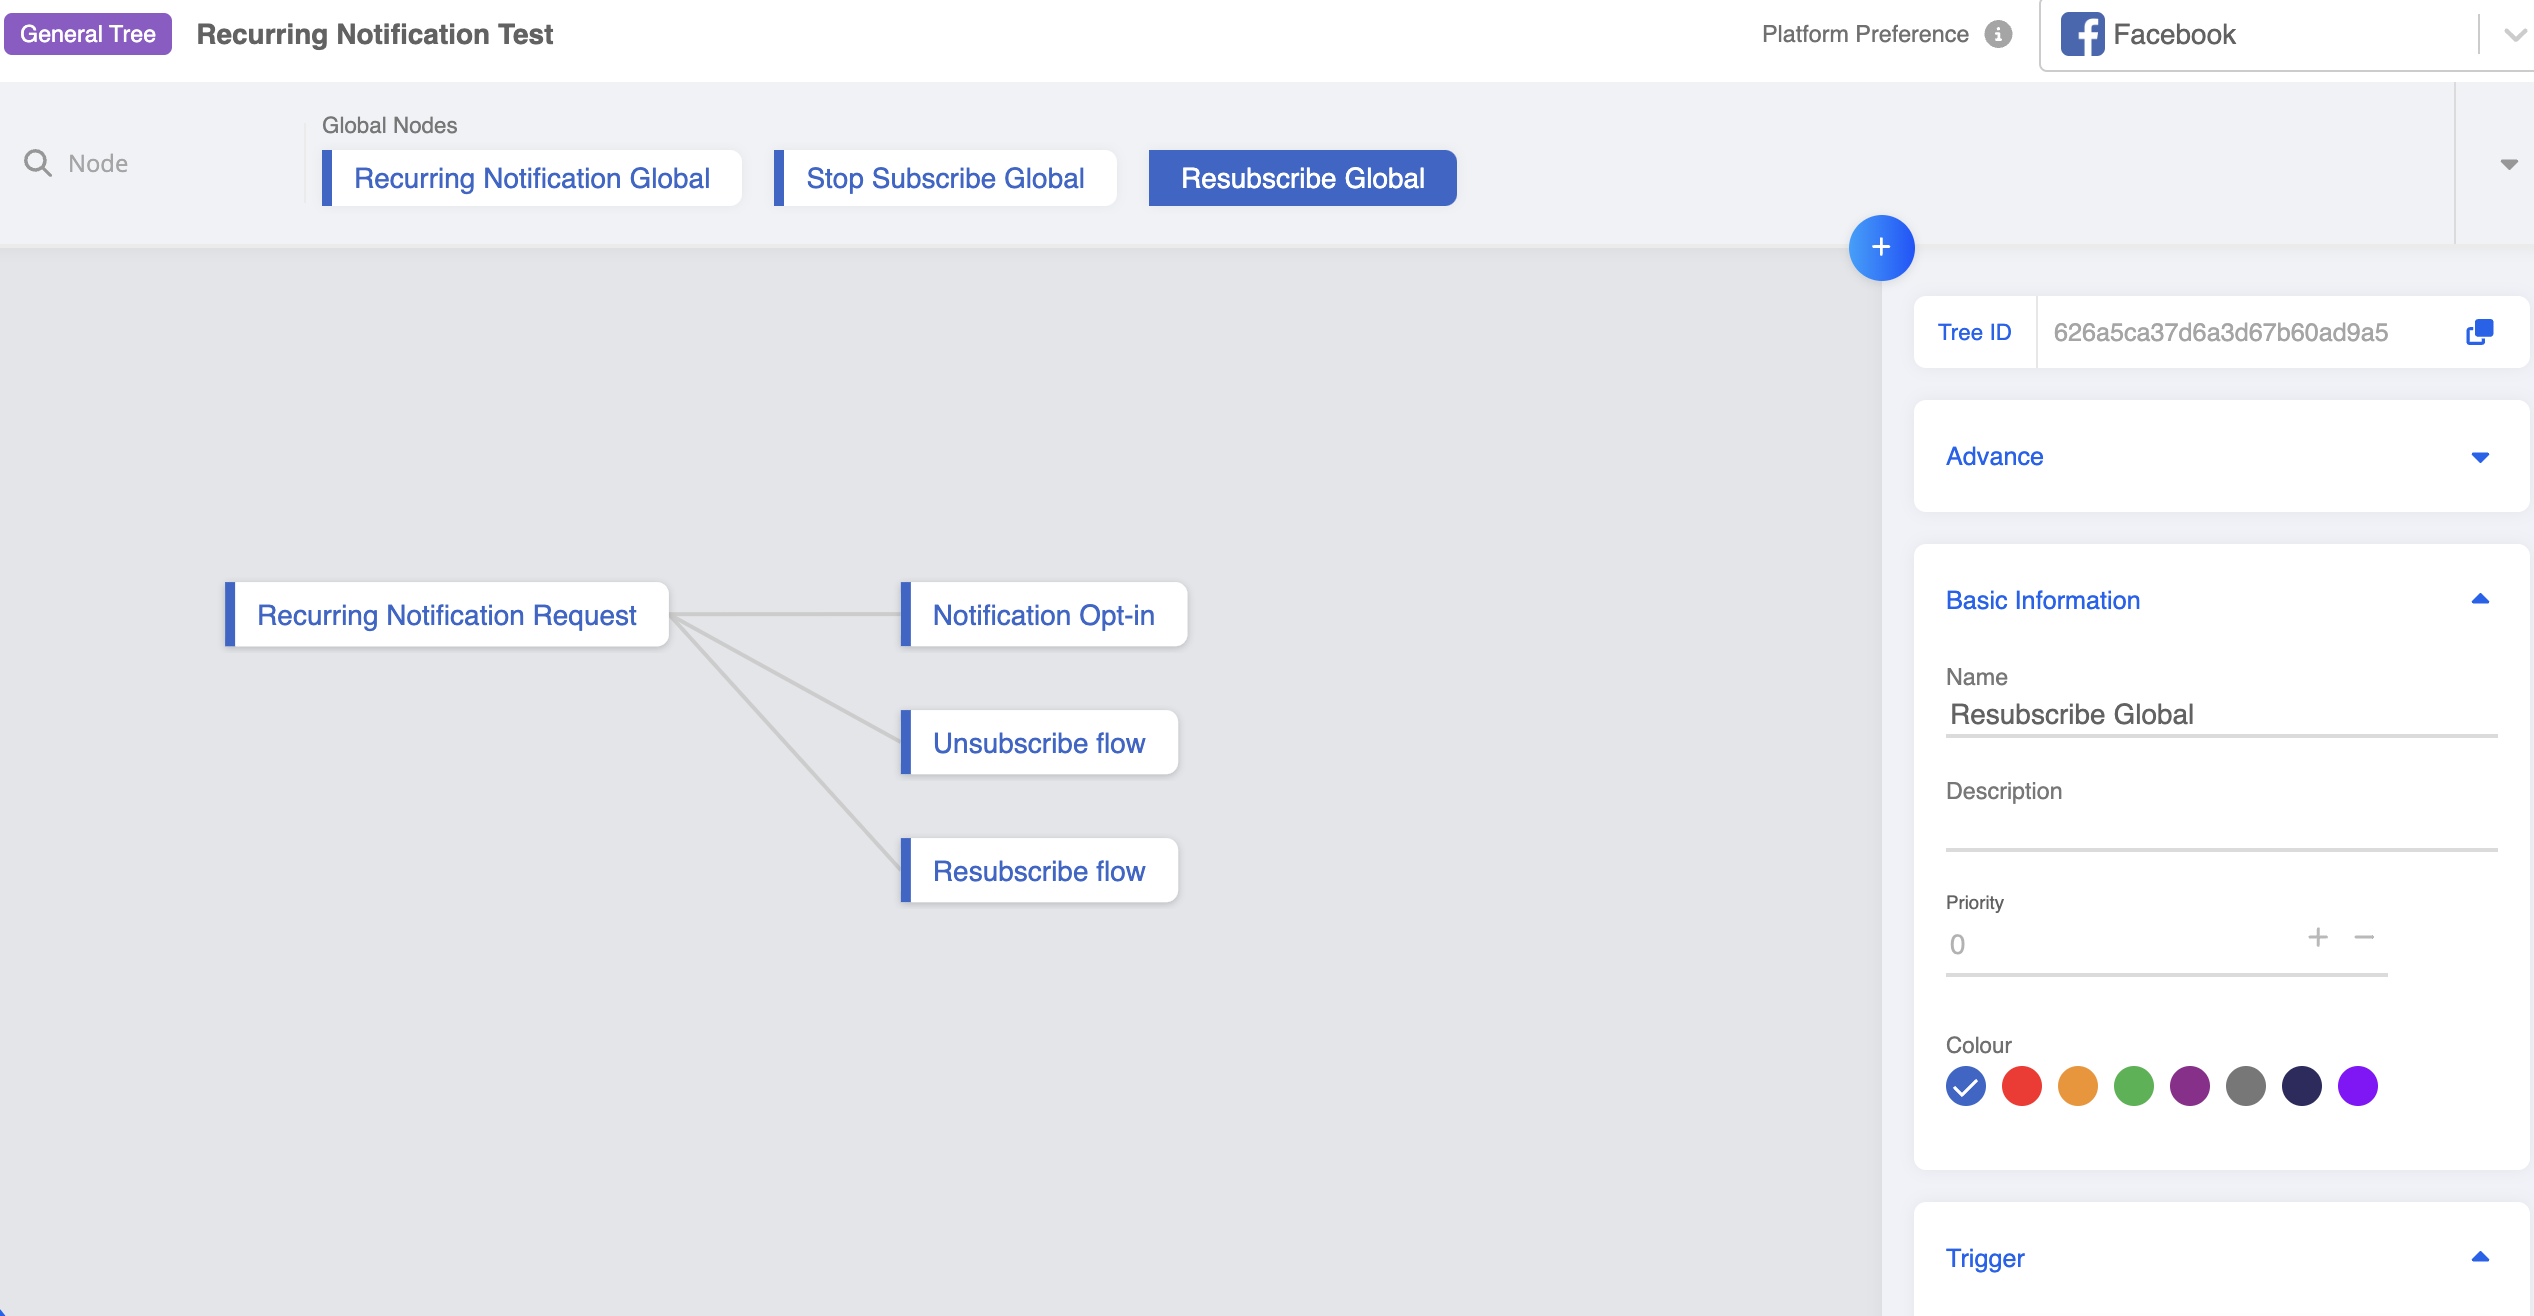Open the Notification Opt-in node
Image resolution: width=2534 pixels, height=1316 pixels.
pyautogui.click(x=1043, y=615)
